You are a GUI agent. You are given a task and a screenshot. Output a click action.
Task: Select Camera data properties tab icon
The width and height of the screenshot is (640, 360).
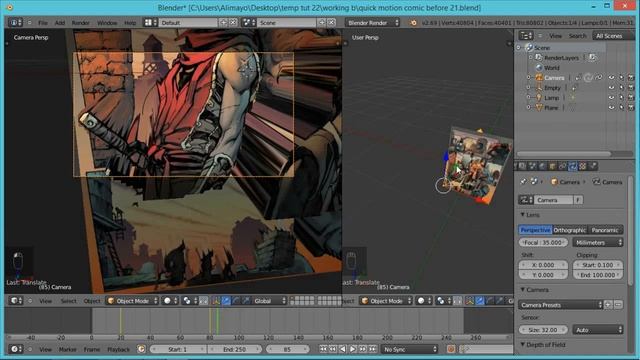[x=573, y=166]
